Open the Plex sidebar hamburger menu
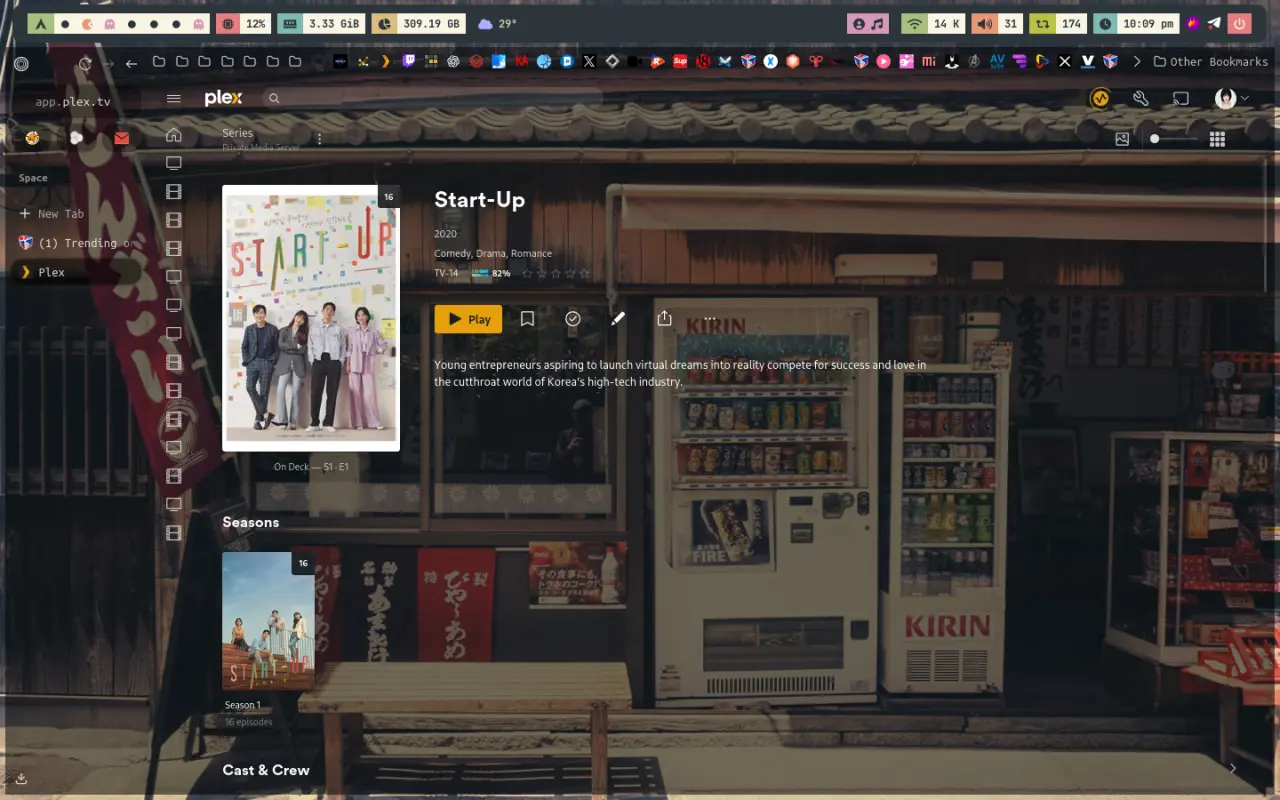Viewport: 1280px width, 800px height. click(x=174, y=98)
